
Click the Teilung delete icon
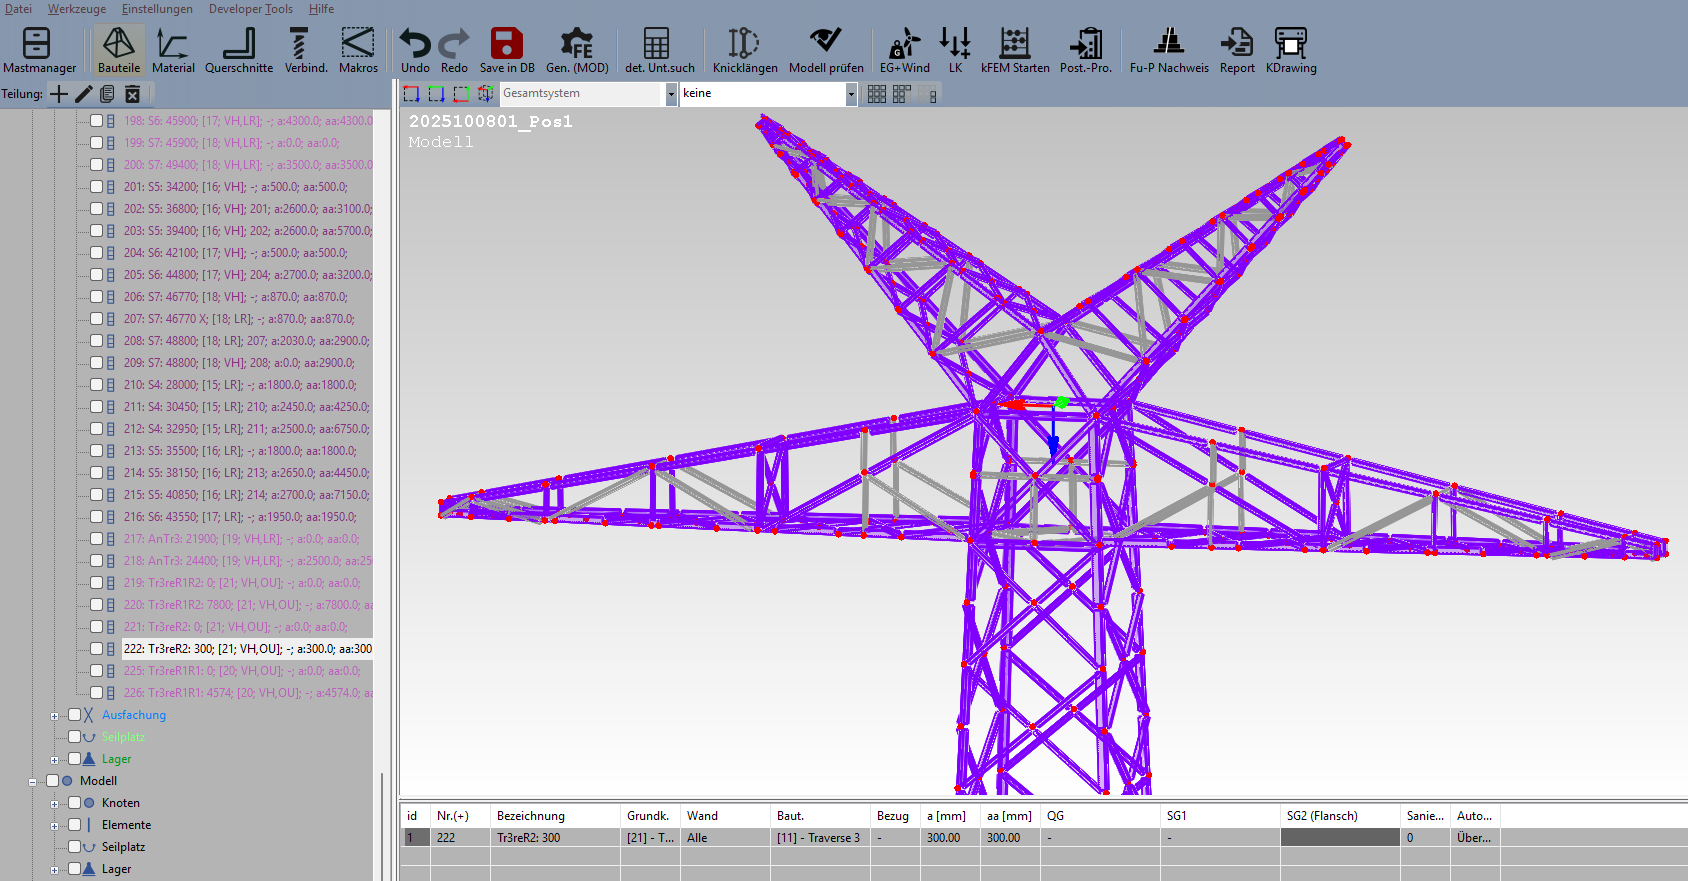coord(132,94)
